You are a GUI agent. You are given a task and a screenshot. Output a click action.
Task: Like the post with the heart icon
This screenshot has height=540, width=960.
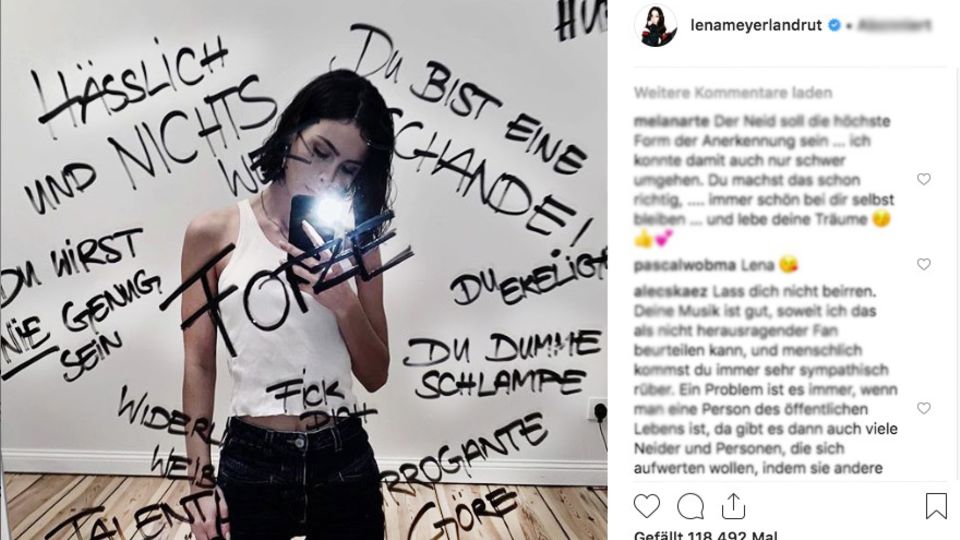pos(647,506)
